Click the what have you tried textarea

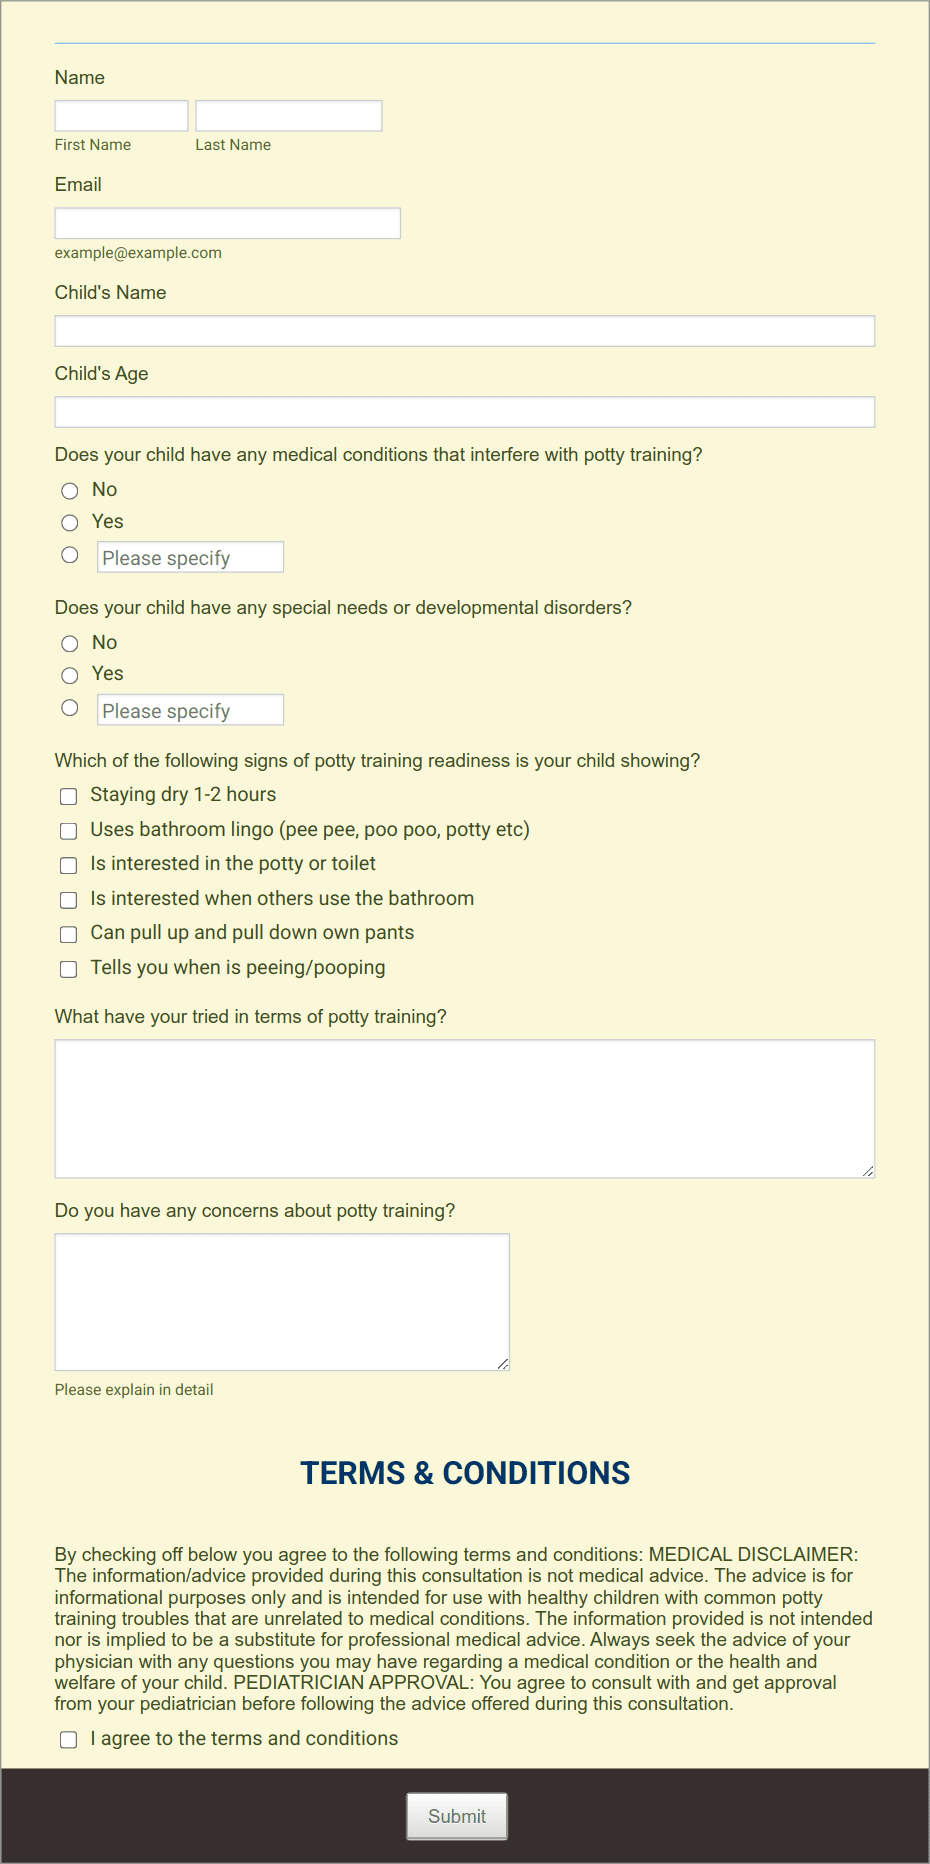coord(464,1109)
